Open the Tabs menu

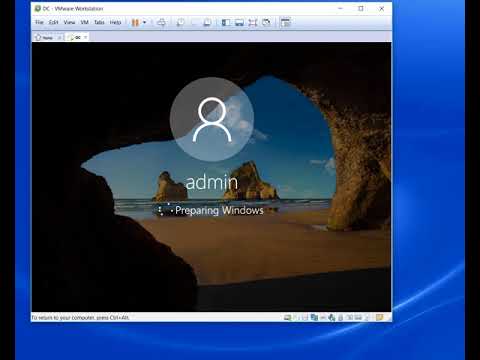(x=99, y=22)
